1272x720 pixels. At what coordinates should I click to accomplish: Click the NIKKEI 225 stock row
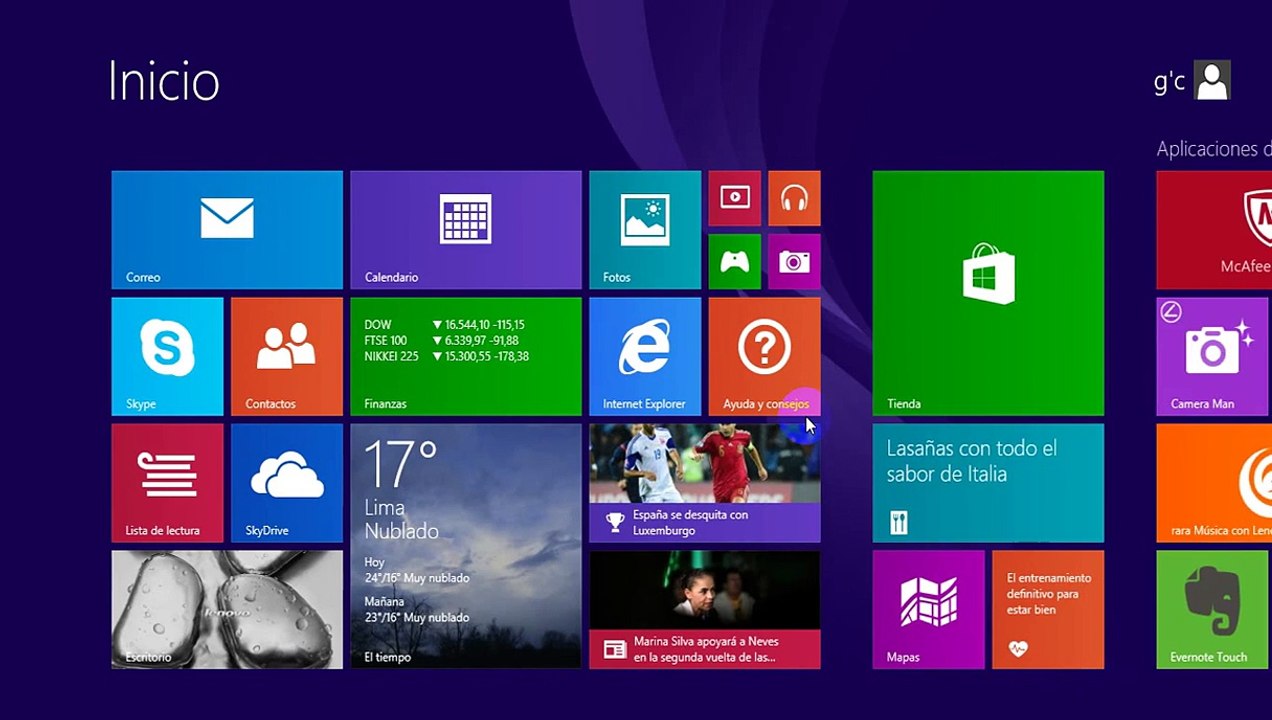tap(447, 357)
